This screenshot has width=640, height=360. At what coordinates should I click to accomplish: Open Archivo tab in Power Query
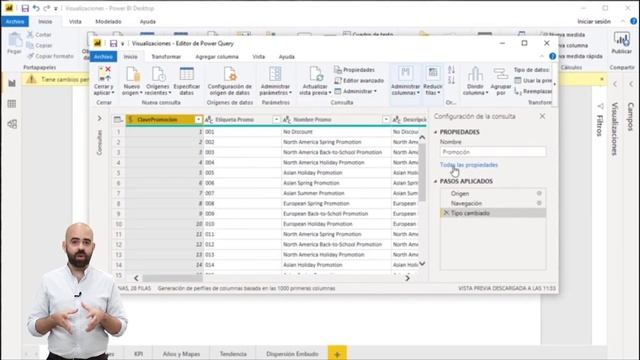coord(103,57)
